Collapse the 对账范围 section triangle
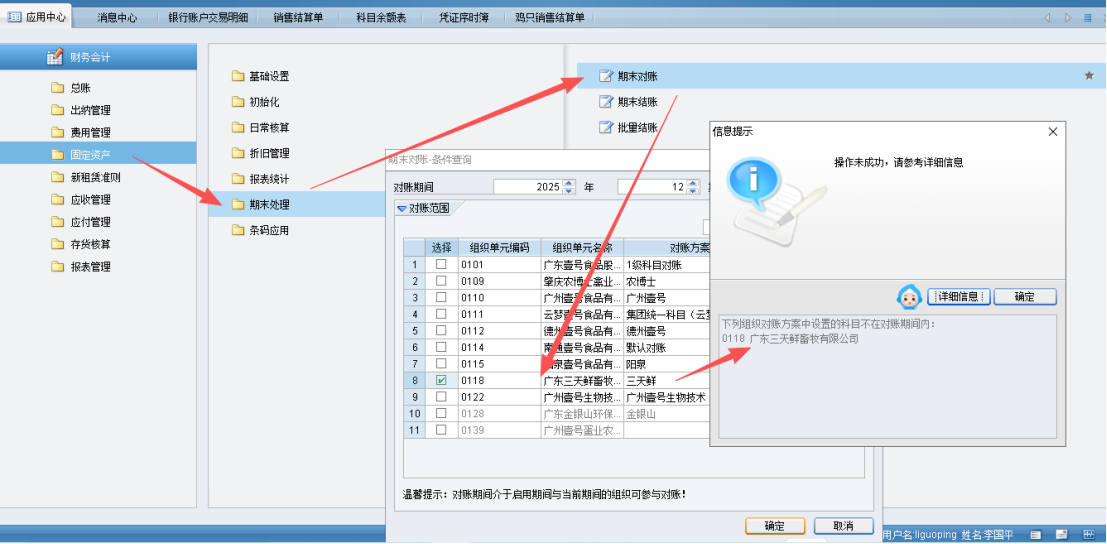Image resolution: width=1107 pixels, height=544 pixels. [x=402, y=209]
